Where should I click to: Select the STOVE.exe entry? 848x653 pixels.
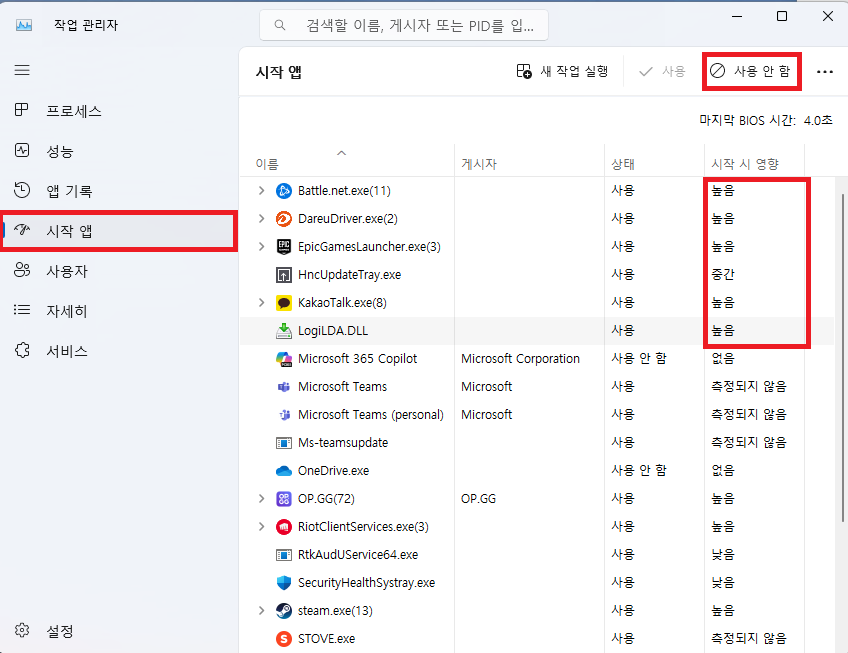[327, 639]
